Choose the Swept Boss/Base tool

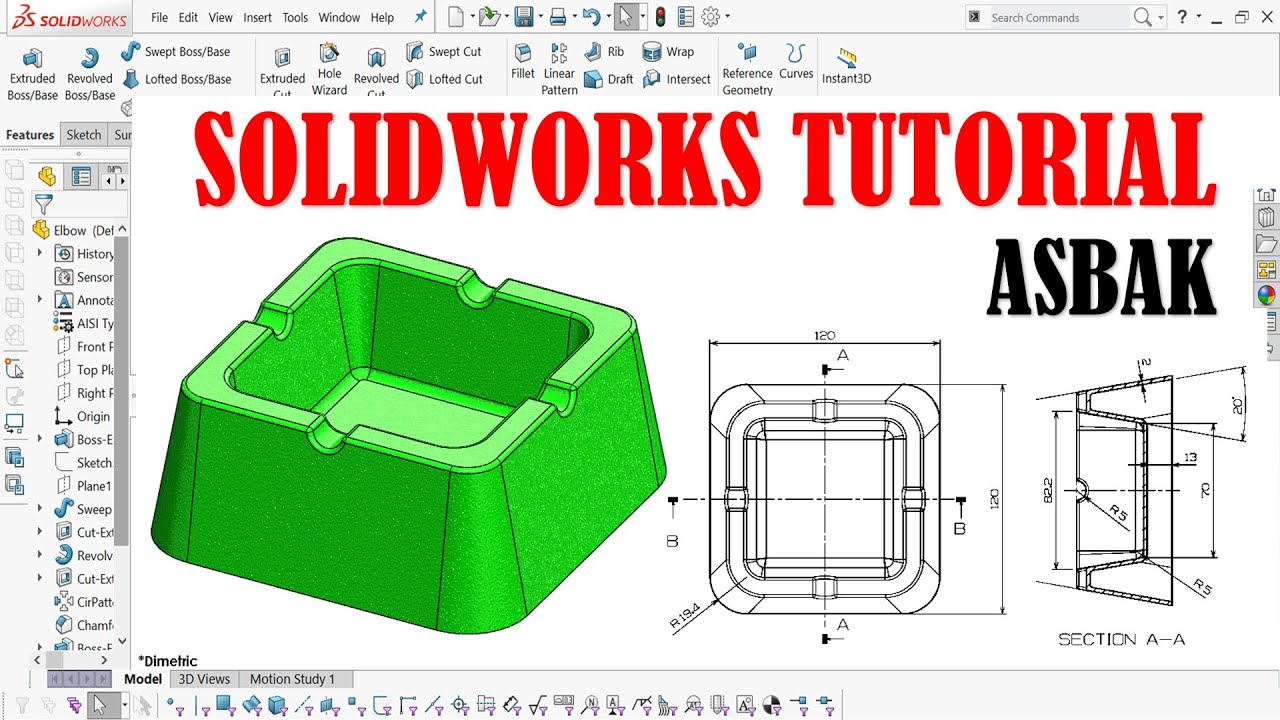coord(175,52)
